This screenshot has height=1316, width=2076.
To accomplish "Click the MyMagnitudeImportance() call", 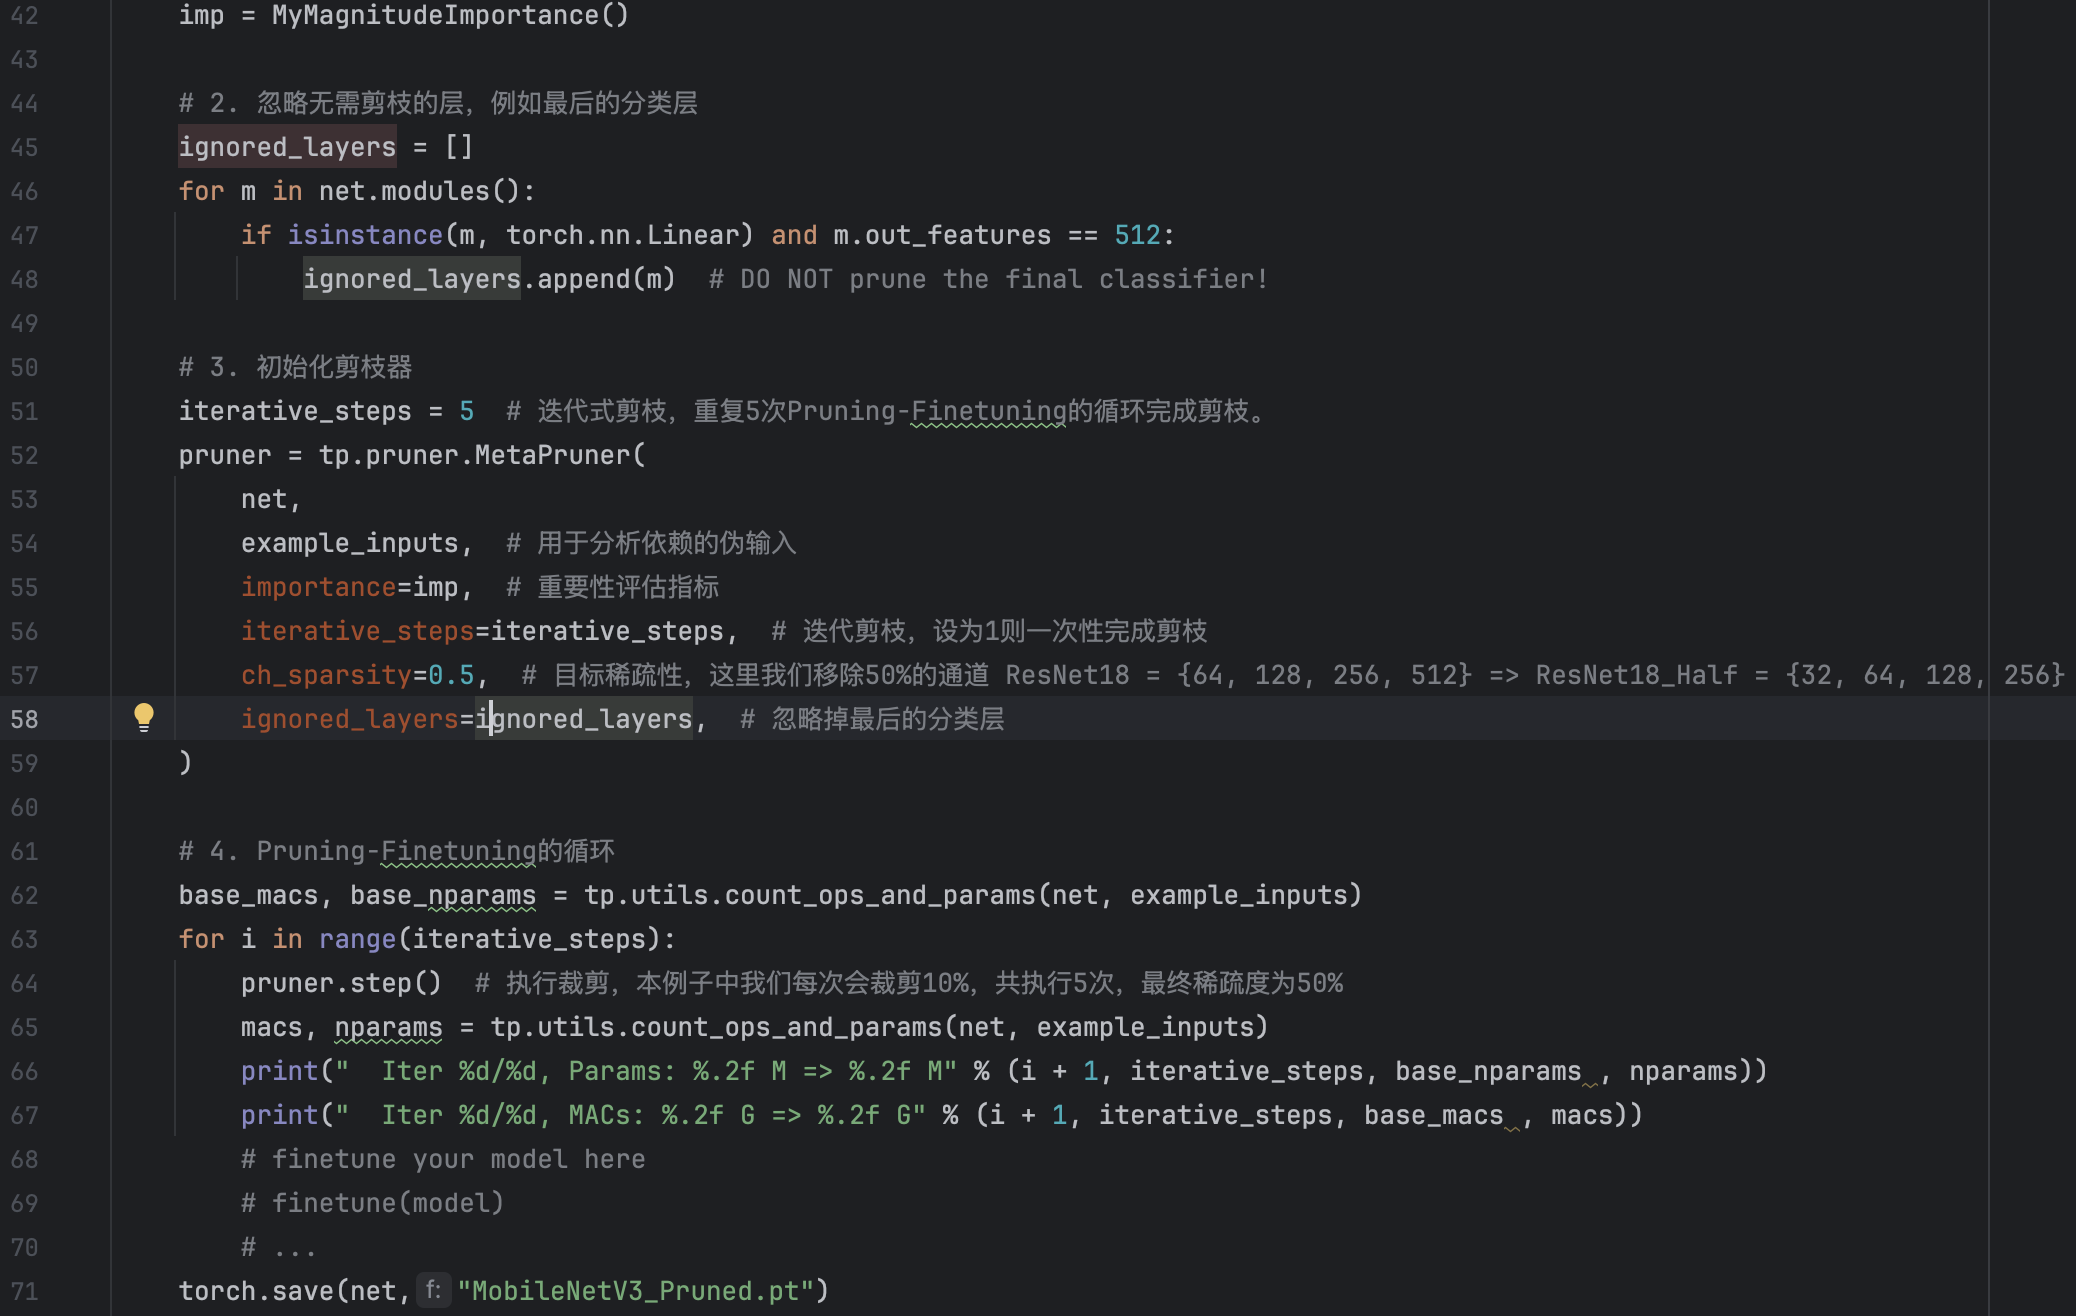I will click(450, 15).
